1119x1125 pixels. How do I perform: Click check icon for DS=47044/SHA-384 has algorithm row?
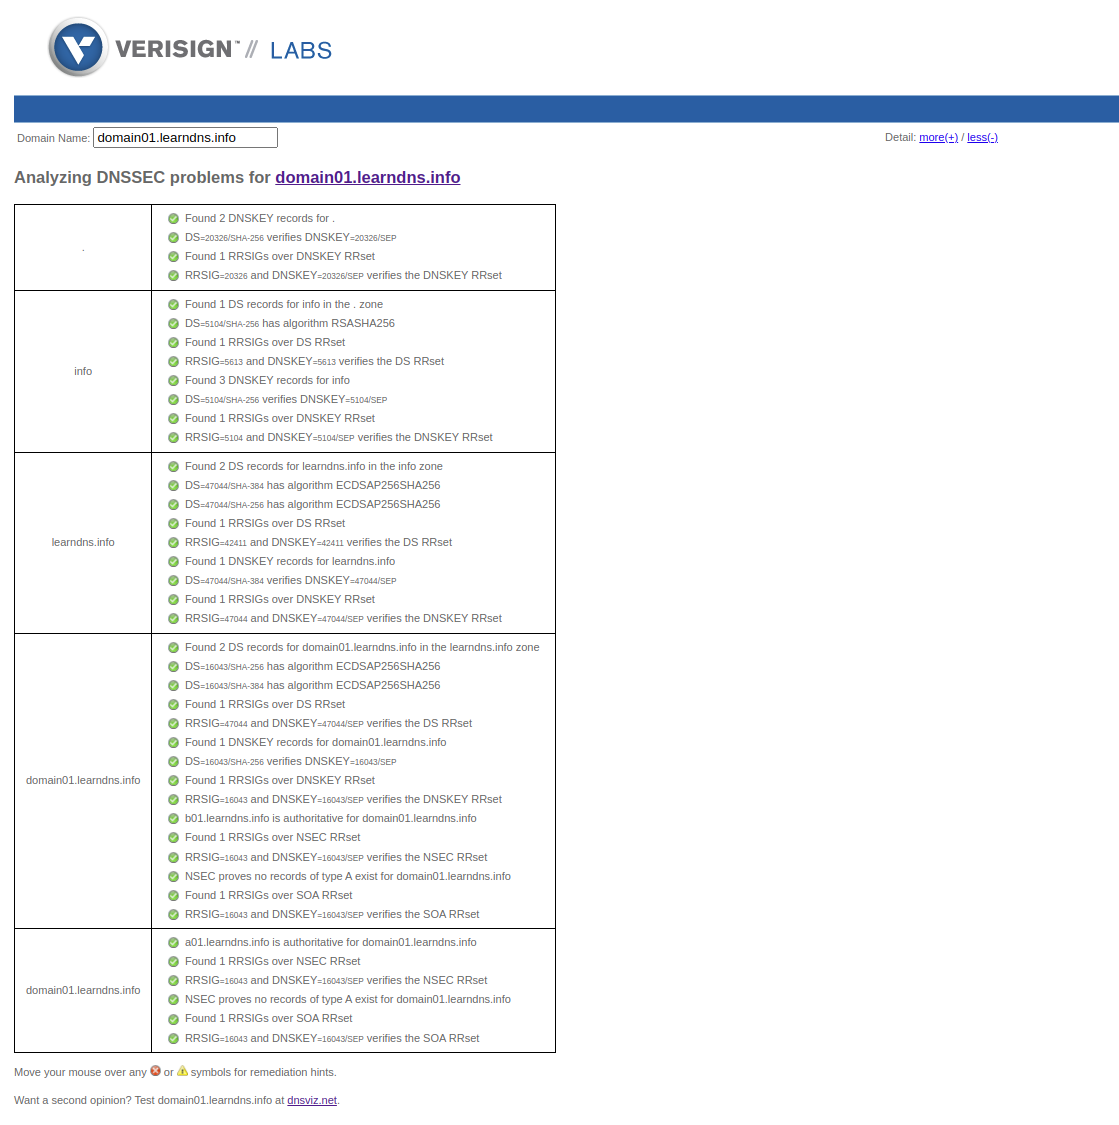click(x=174, y=486)
